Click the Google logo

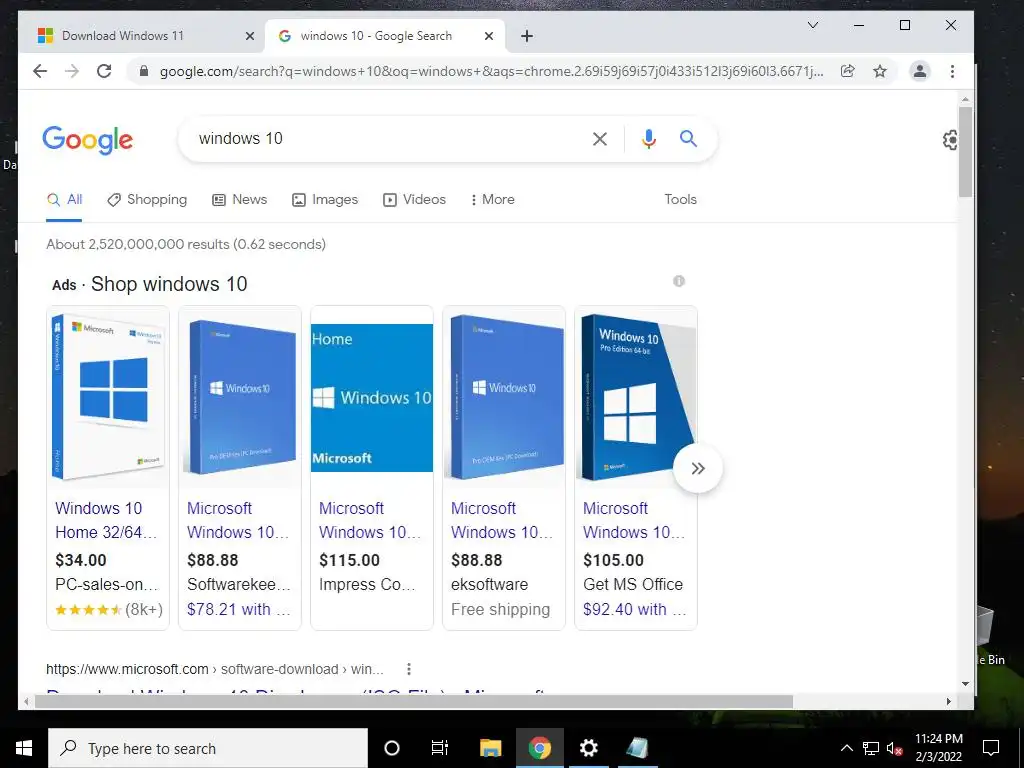[x=88, y=140]
